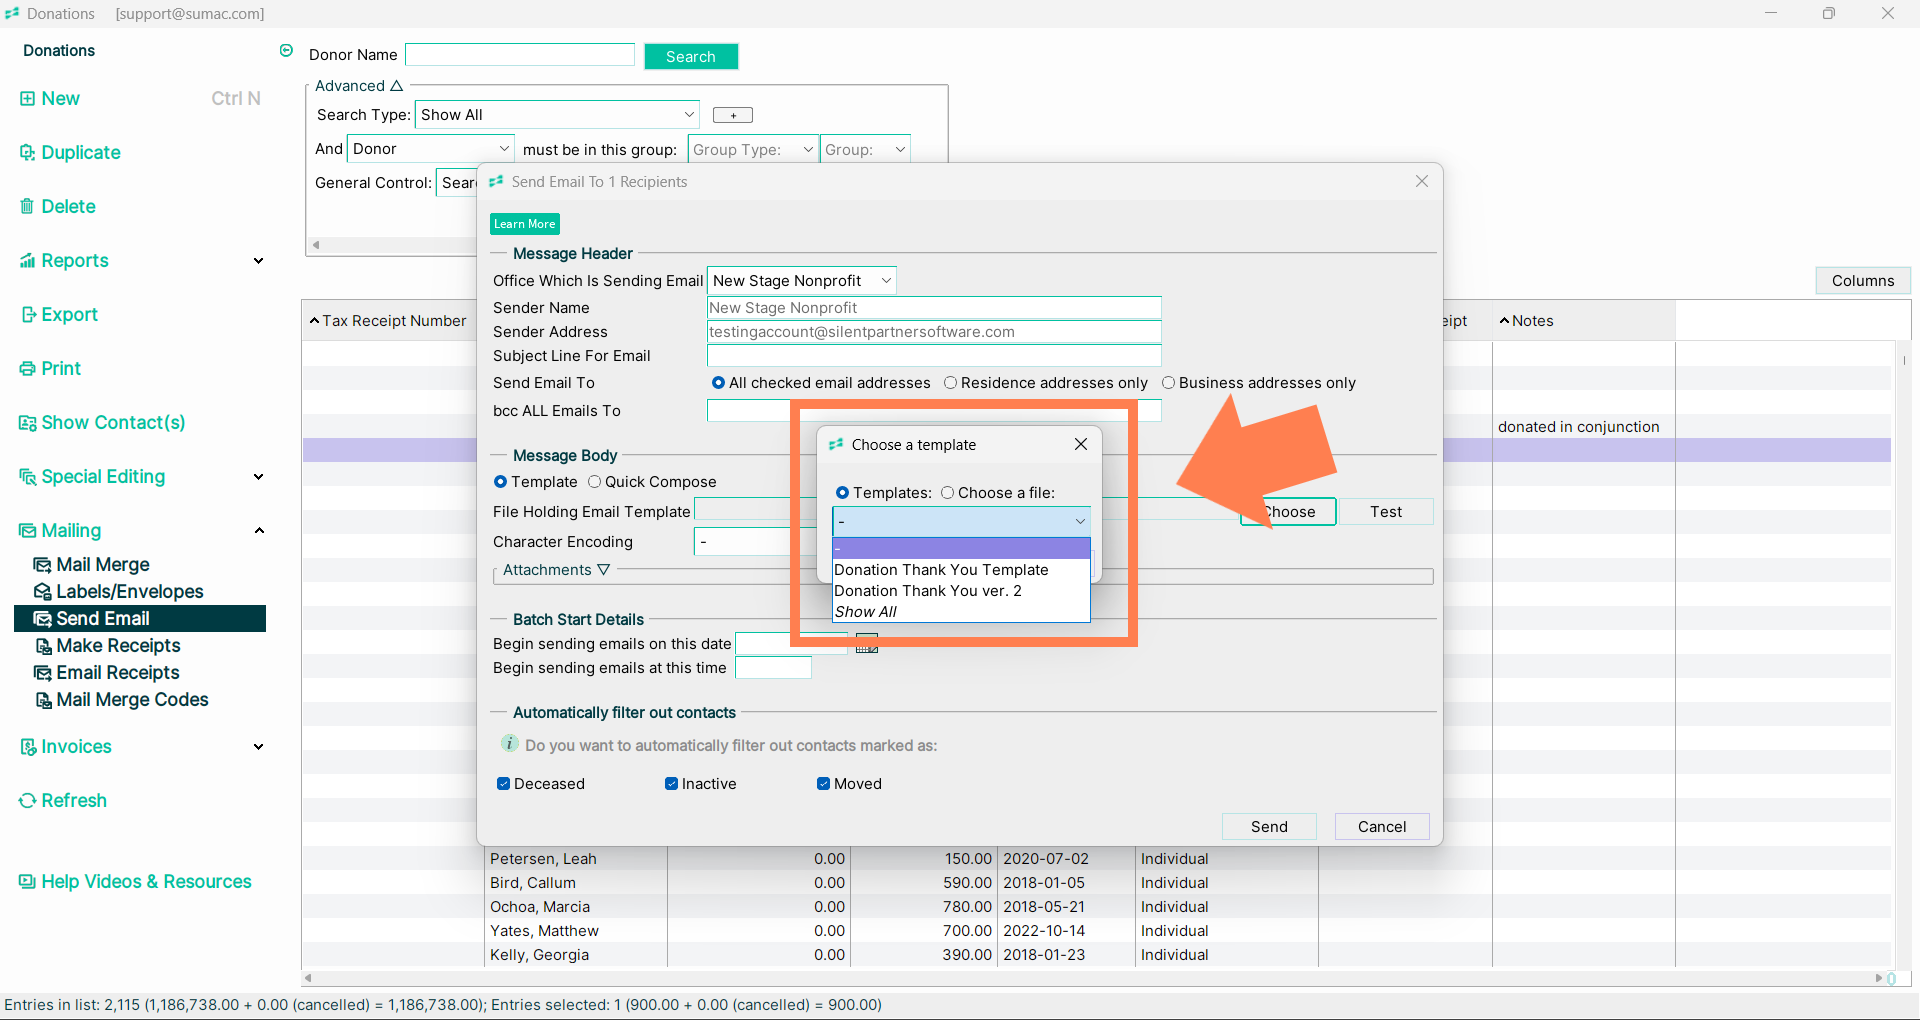
Task: Click the Advanced panel horizontal scrollbar left arrow
Action: click(317, 245)
